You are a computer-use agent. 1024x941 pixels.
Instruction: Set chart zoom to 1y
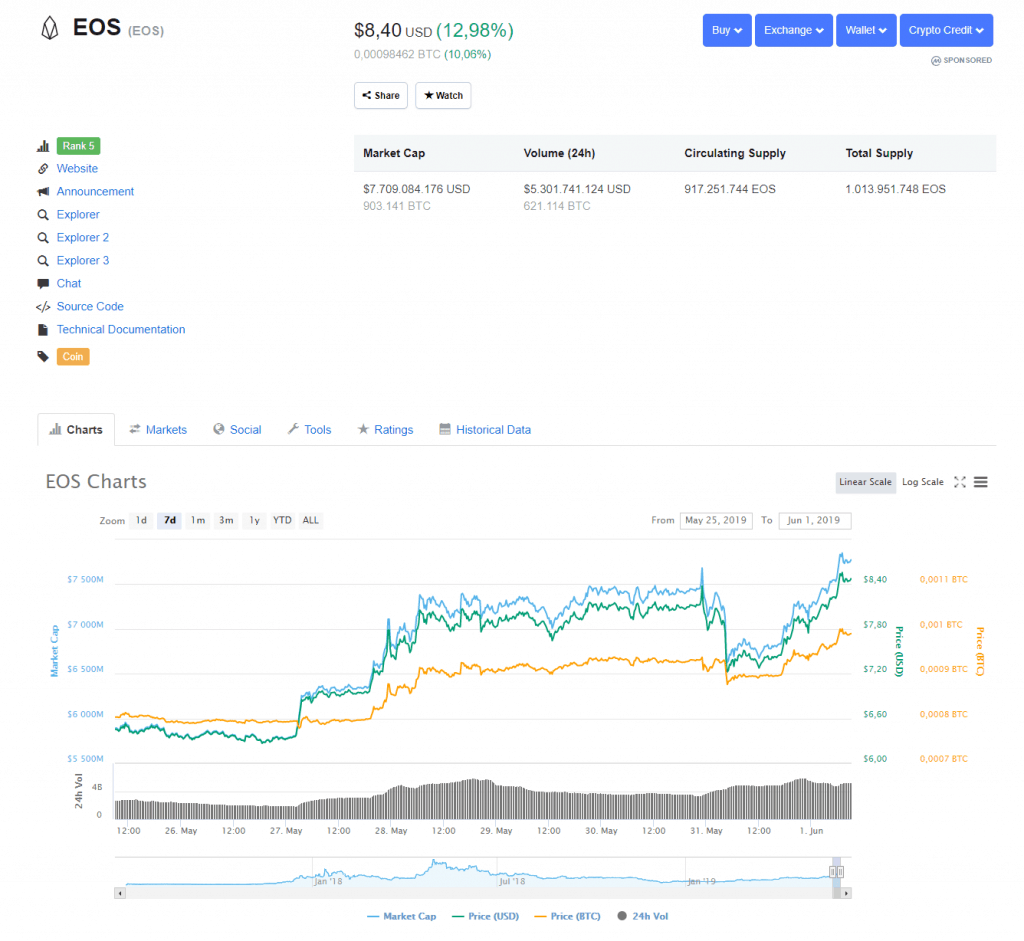click(x=254, y=520)
